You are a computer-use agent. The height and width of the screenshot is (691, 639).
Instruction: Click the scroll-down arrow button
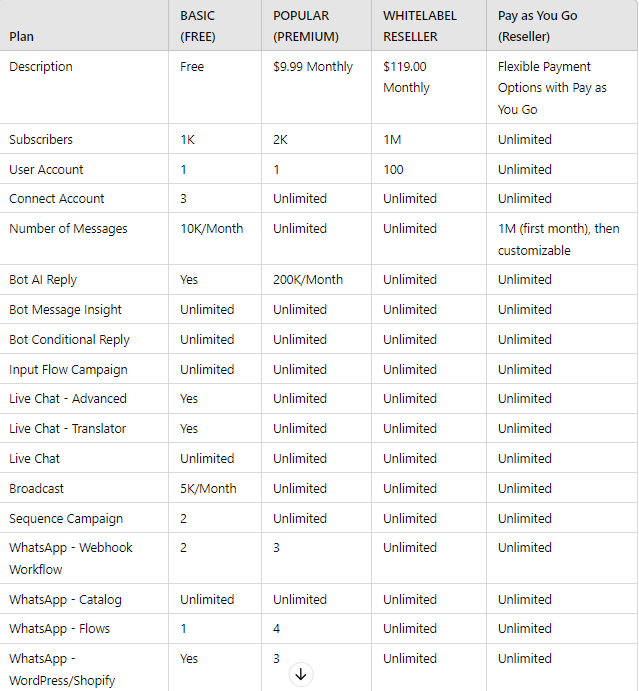click(300, 674)
